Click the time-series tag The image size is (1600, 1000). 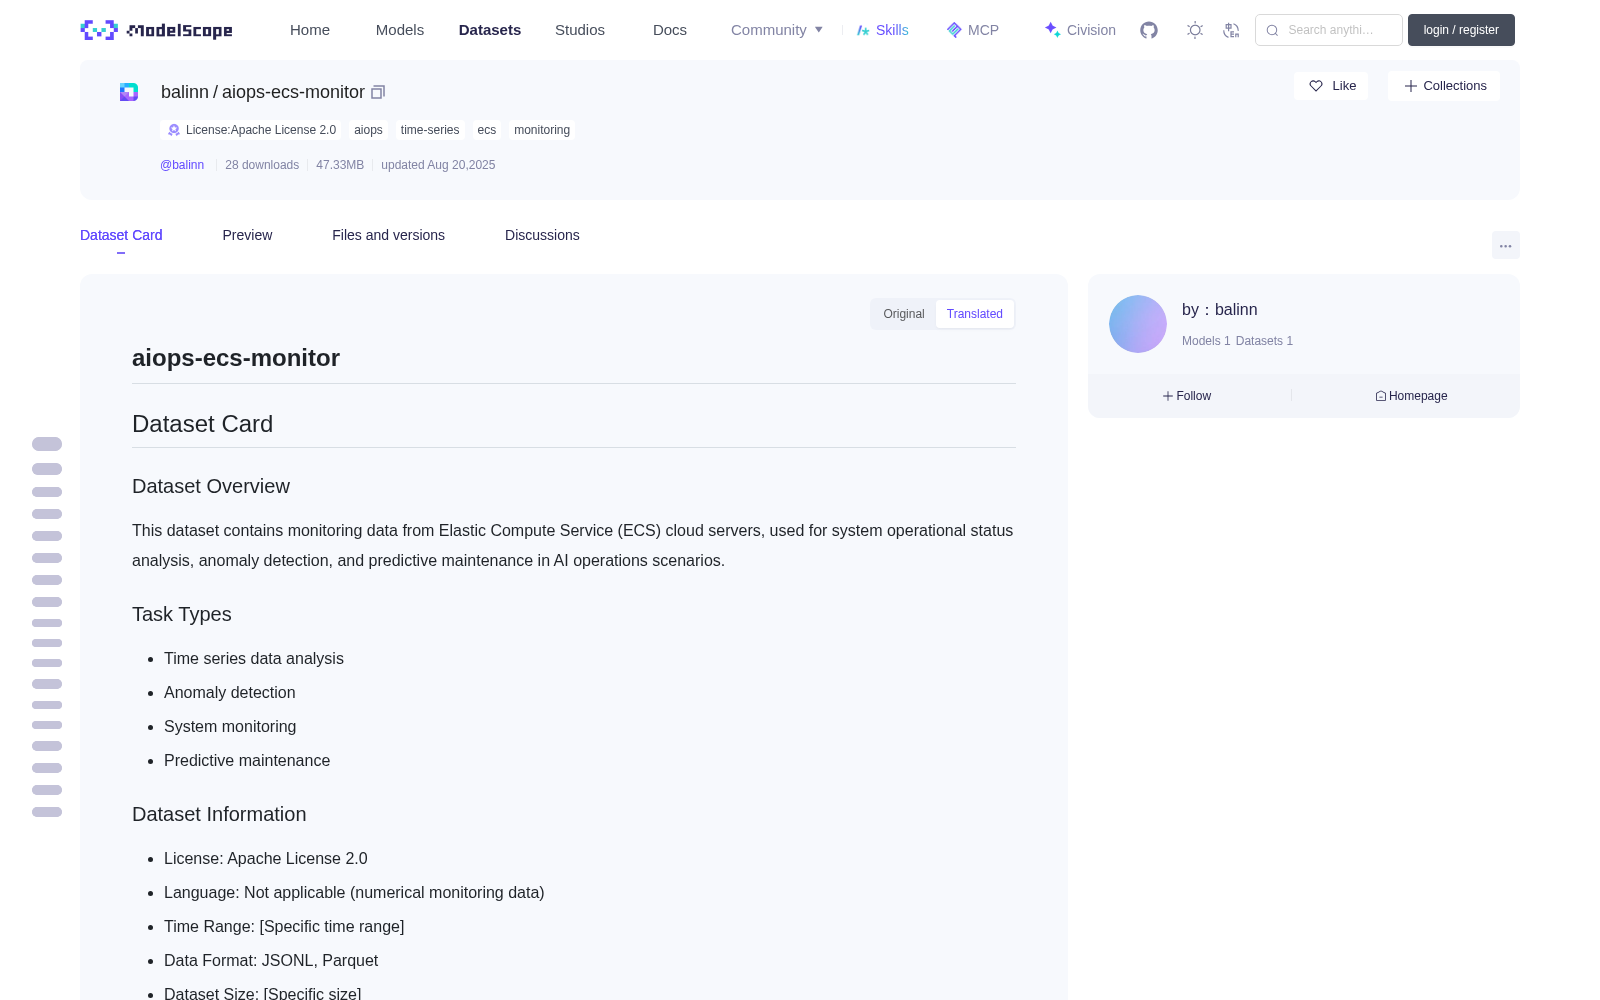pyautogui.click(x=430, y=130)
